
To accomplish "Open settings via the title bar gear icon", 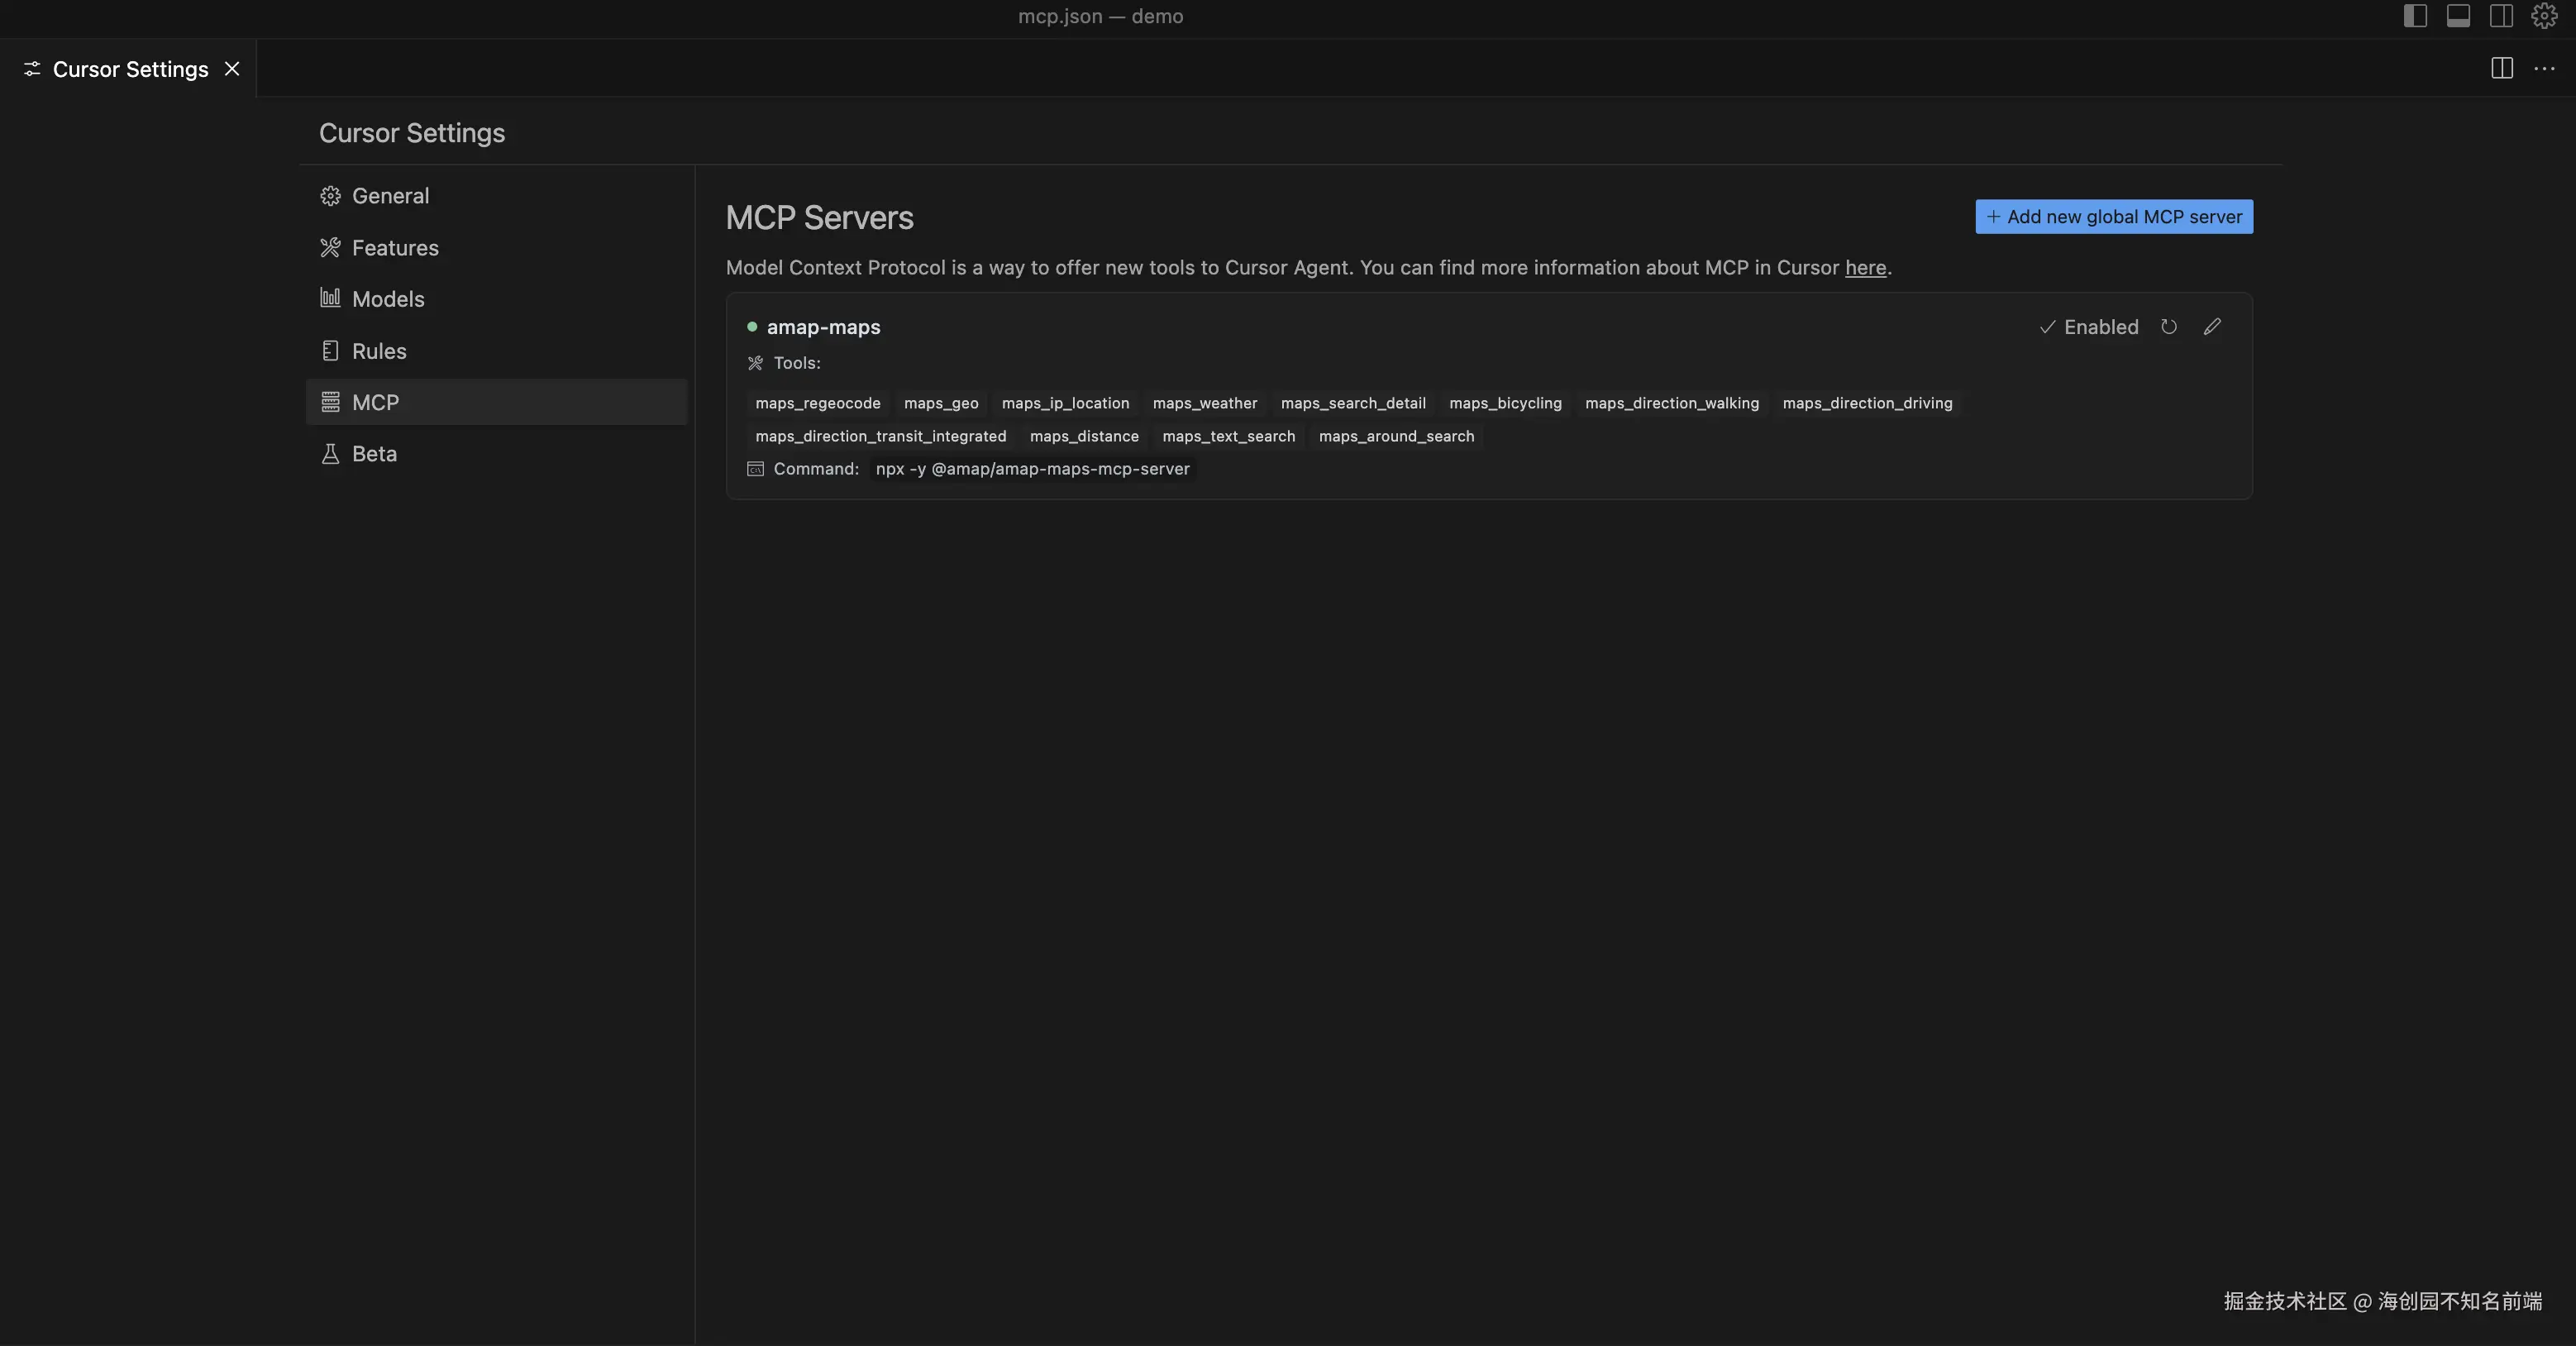I will click(2544, 16).
